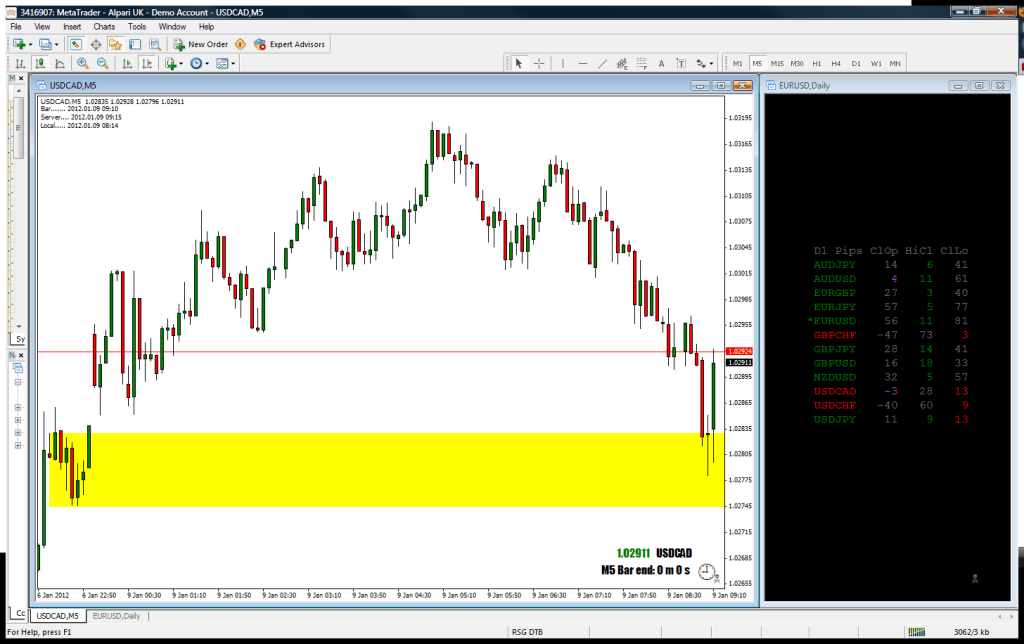Open the Insert menu
The width and height of the screenshot is (1024, 644).
tap(72, 27)
